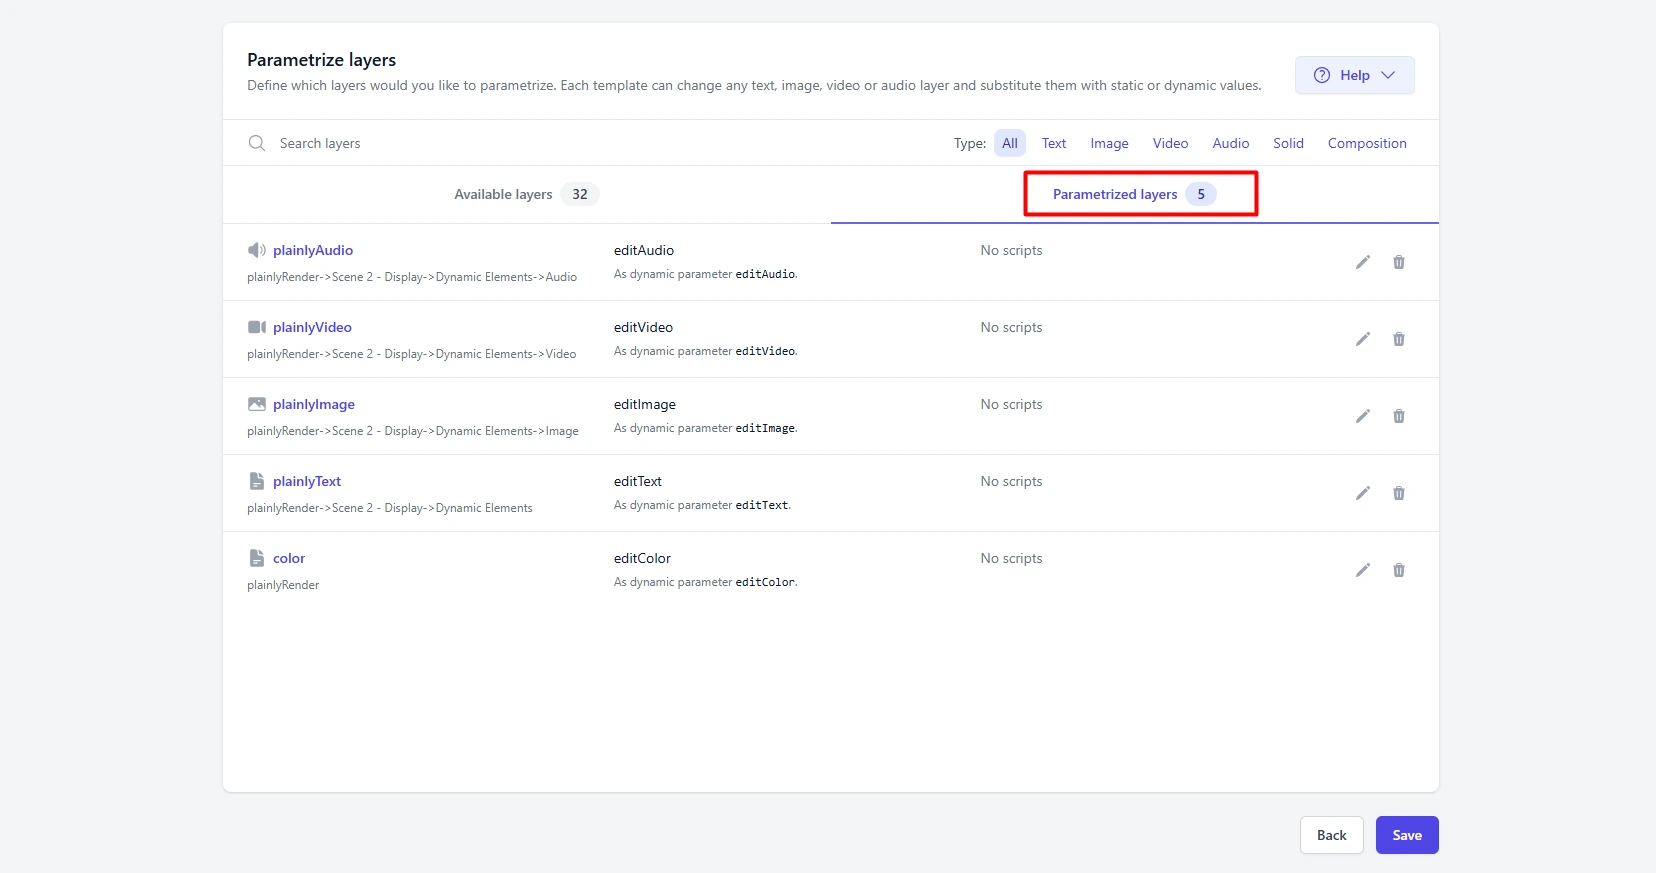This screenshot has width=1656, height=873.
Task: Click the plainlyVideo composition path text
Action: (412, 354)
